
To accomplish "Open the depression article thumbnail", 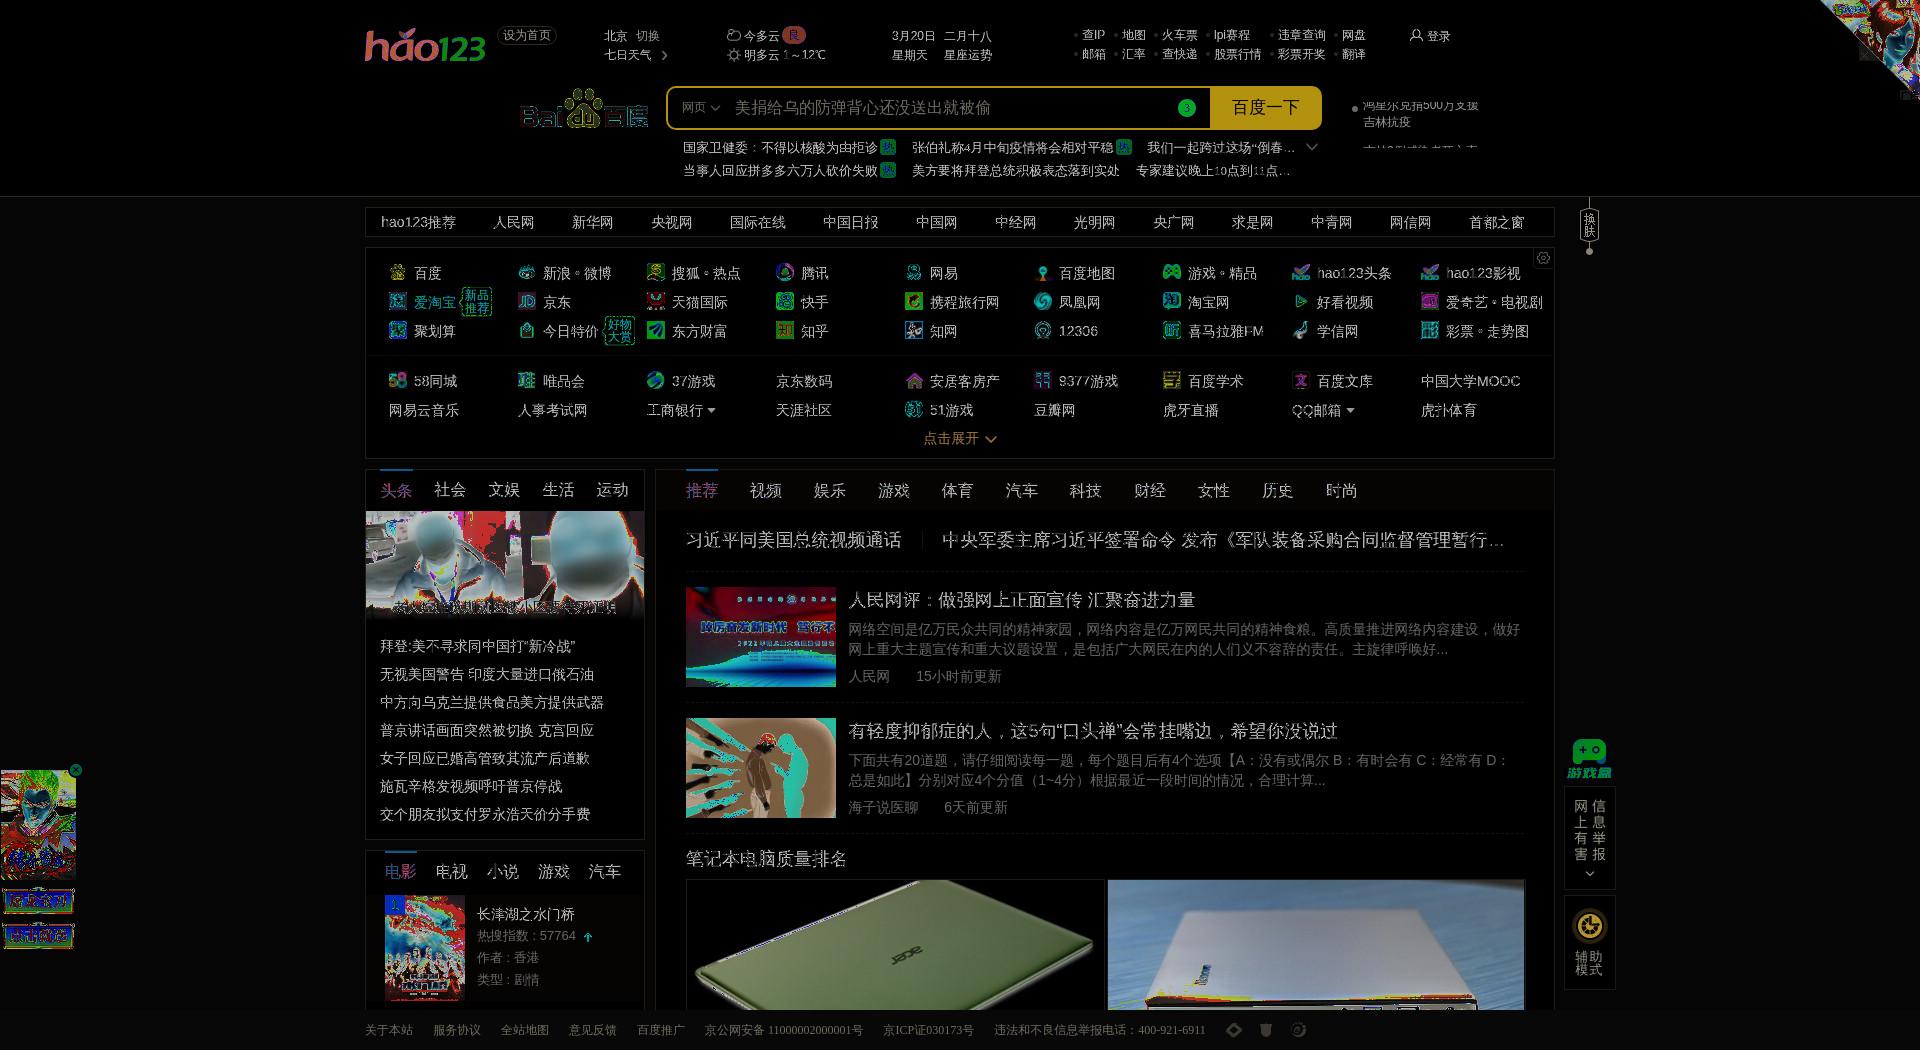I will 760,768.
